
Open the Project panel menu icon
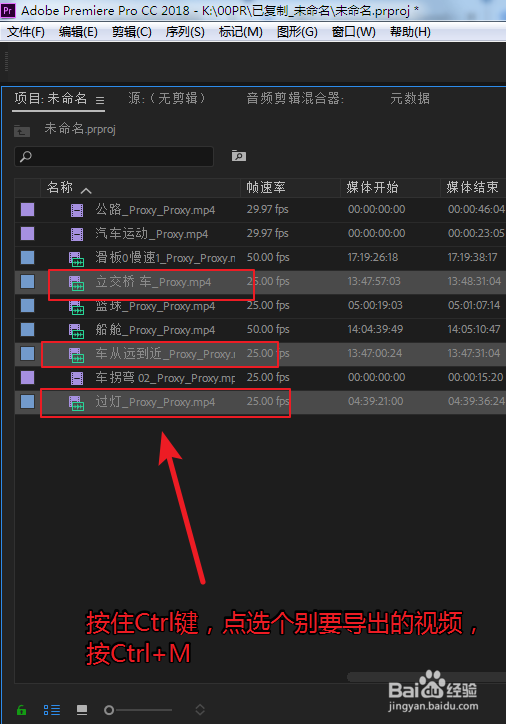click(100, 100)
